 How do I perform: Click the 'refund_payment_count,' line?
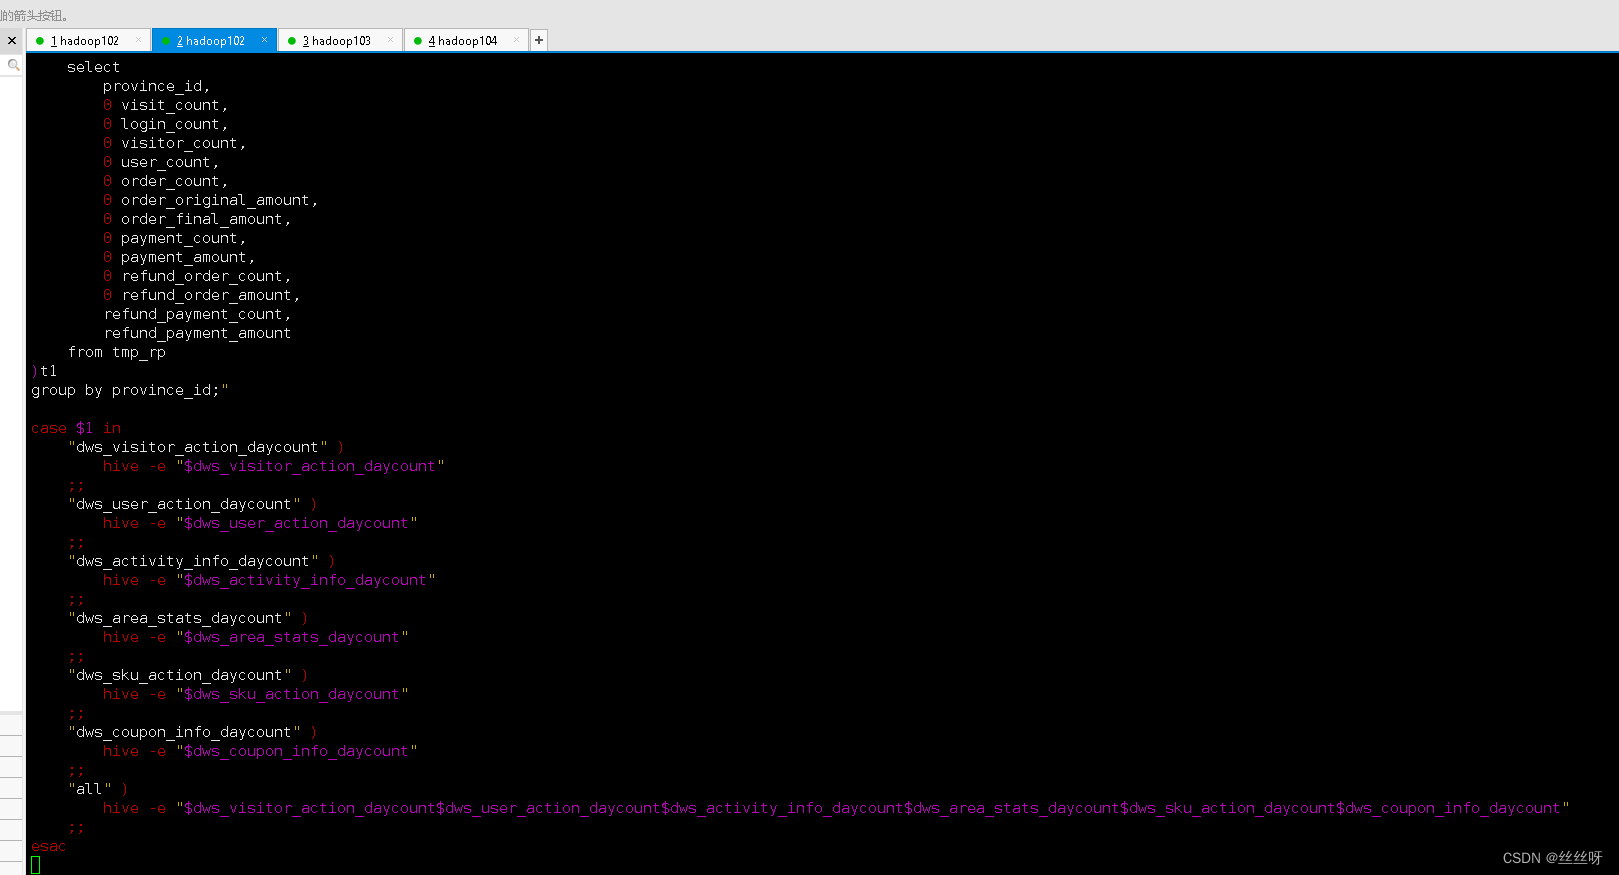pos(197,314)
